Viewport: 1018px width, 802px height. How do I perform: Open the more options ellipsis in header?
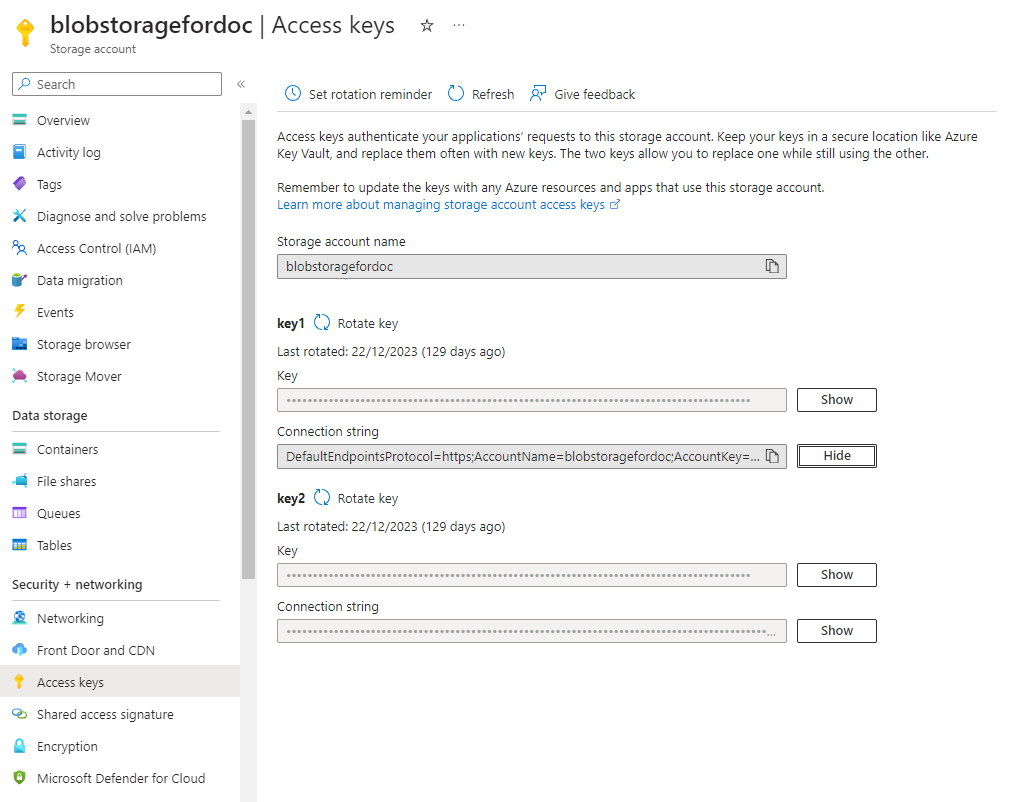point(459,25)
